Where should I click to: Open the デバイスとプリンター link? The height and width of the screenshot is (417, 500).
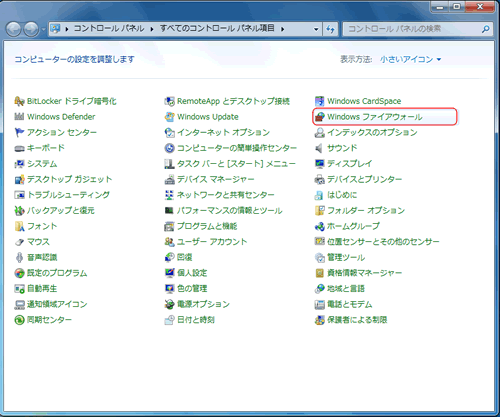click(365, 179)
